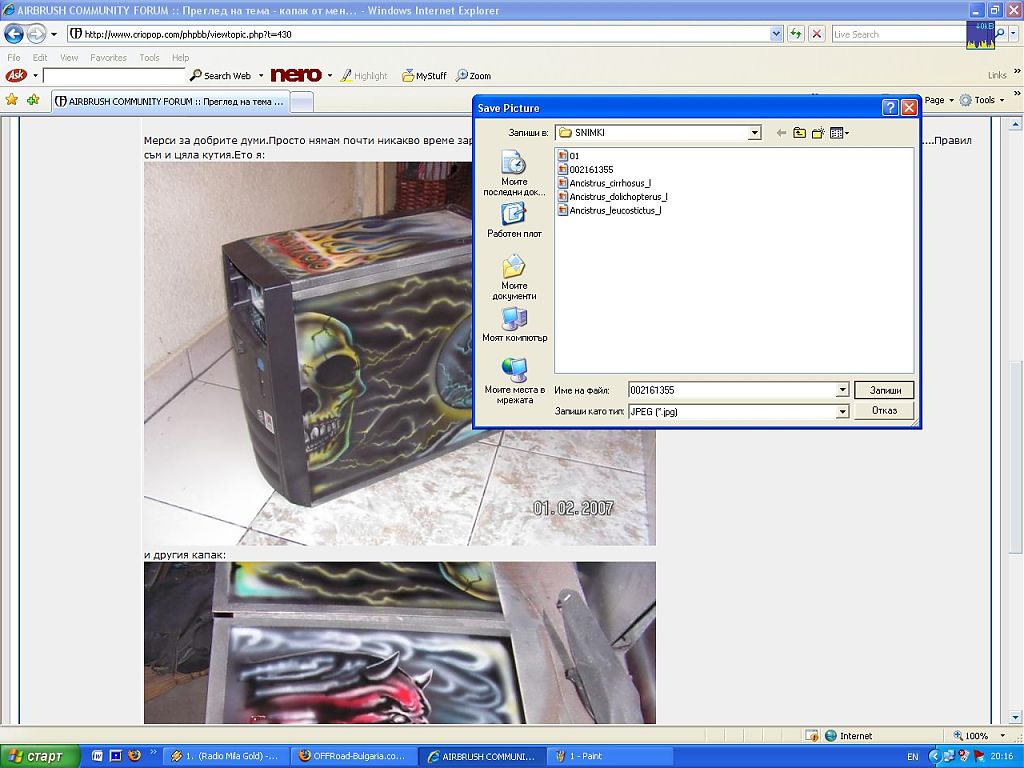1024x768 pixels.
Task: Create a new folder in Save dialog
Action: pyautogui.click(x=818, y=133)
